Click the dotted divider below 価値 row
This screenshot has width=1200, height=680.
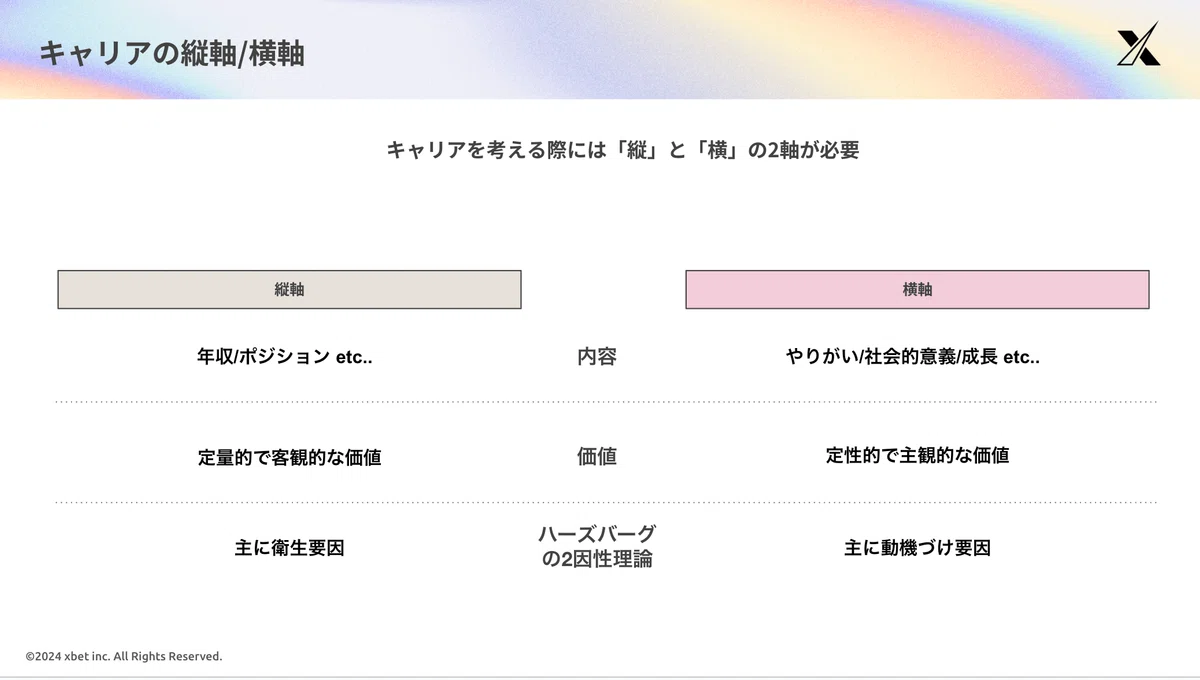click(x=606, y=502)
